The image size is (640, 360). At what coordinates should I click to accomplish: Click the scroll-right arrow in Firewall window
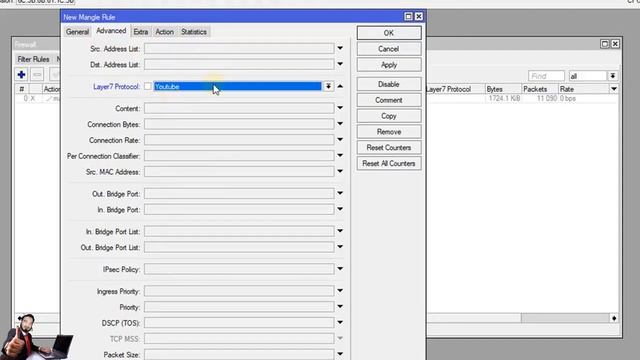614,318
